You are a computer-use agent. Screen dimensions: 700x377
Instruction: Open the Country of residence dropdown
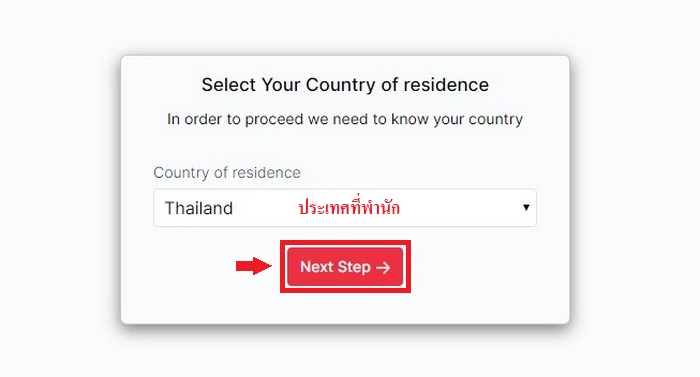click(x=345, y=208)
